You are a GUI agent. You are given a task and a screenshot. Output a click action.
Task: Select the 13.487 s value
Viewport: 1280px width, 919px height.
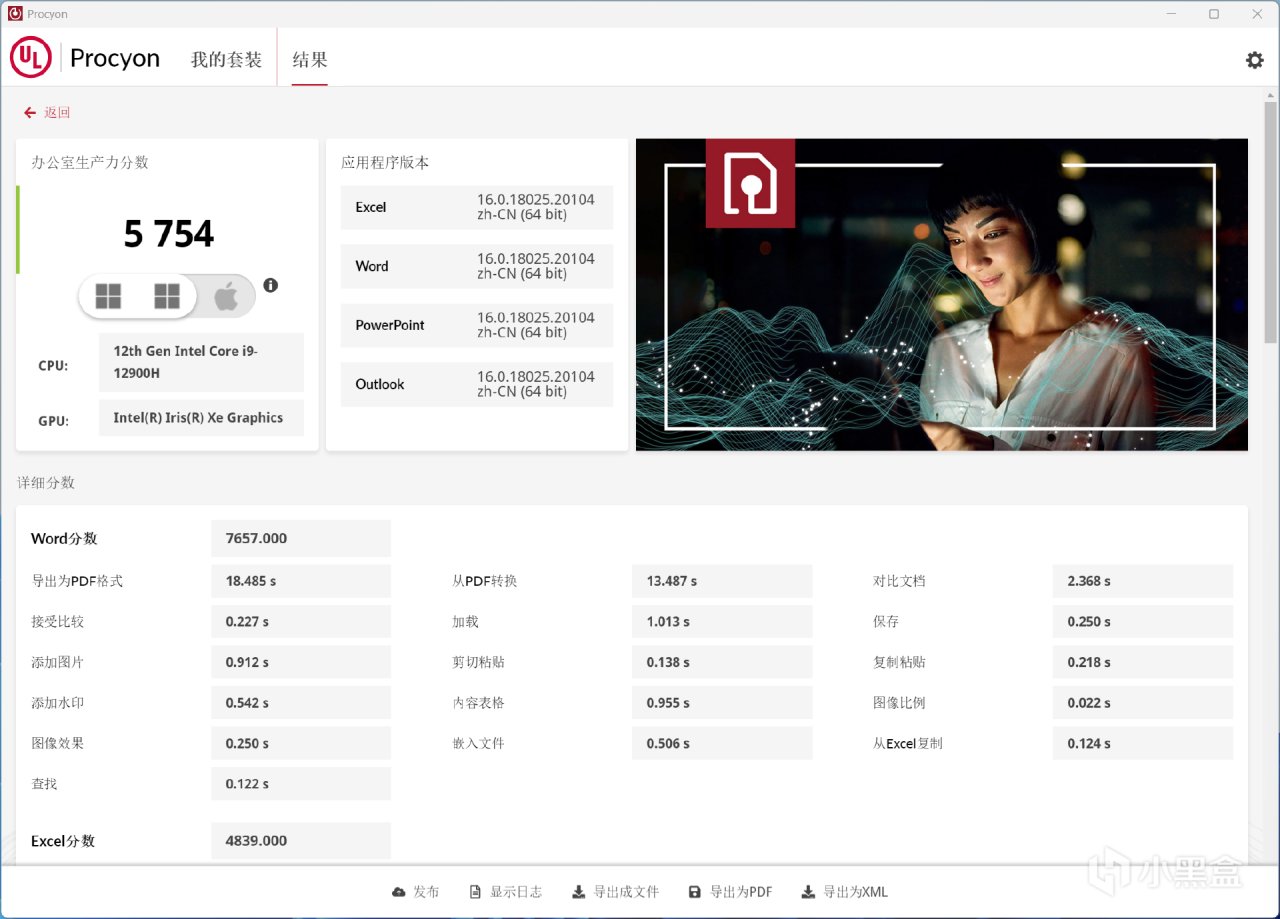click(672, 581)
